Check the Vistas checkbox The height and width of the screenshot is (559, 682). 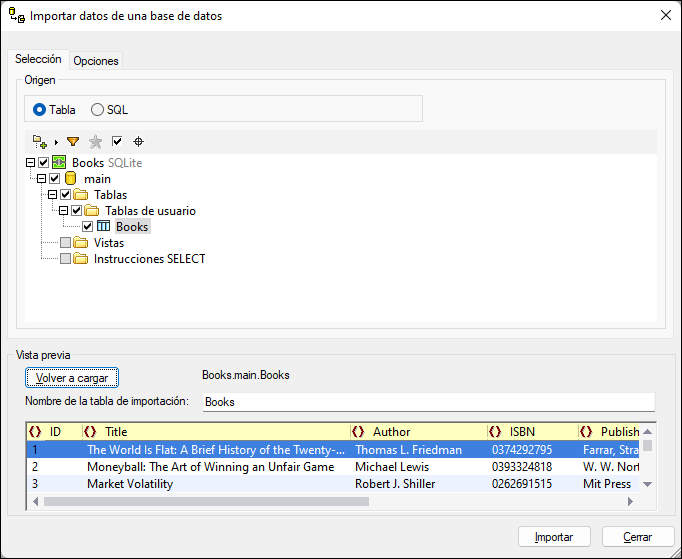click(x=66, y=243)
